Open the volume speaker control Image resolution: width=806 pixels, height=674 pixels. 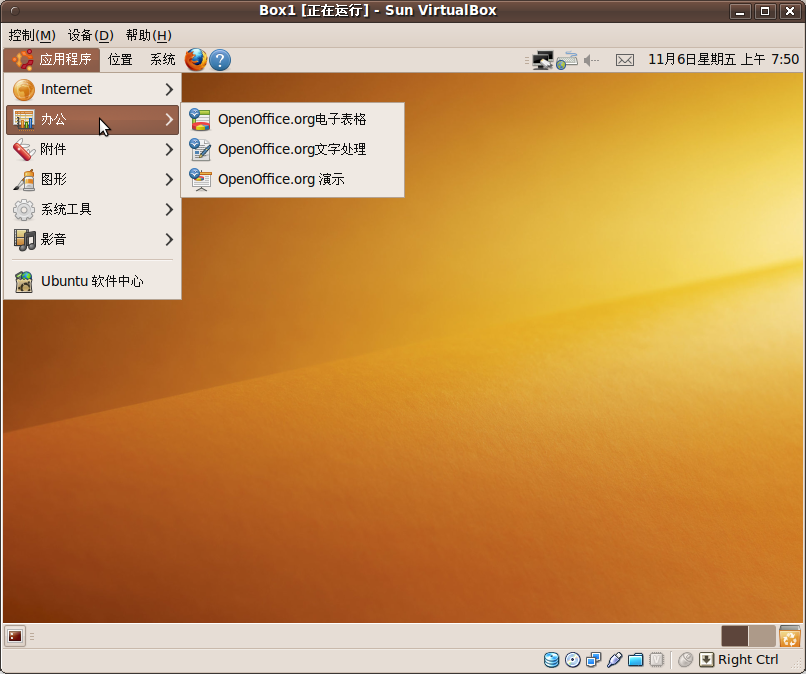tap(592, 61)
